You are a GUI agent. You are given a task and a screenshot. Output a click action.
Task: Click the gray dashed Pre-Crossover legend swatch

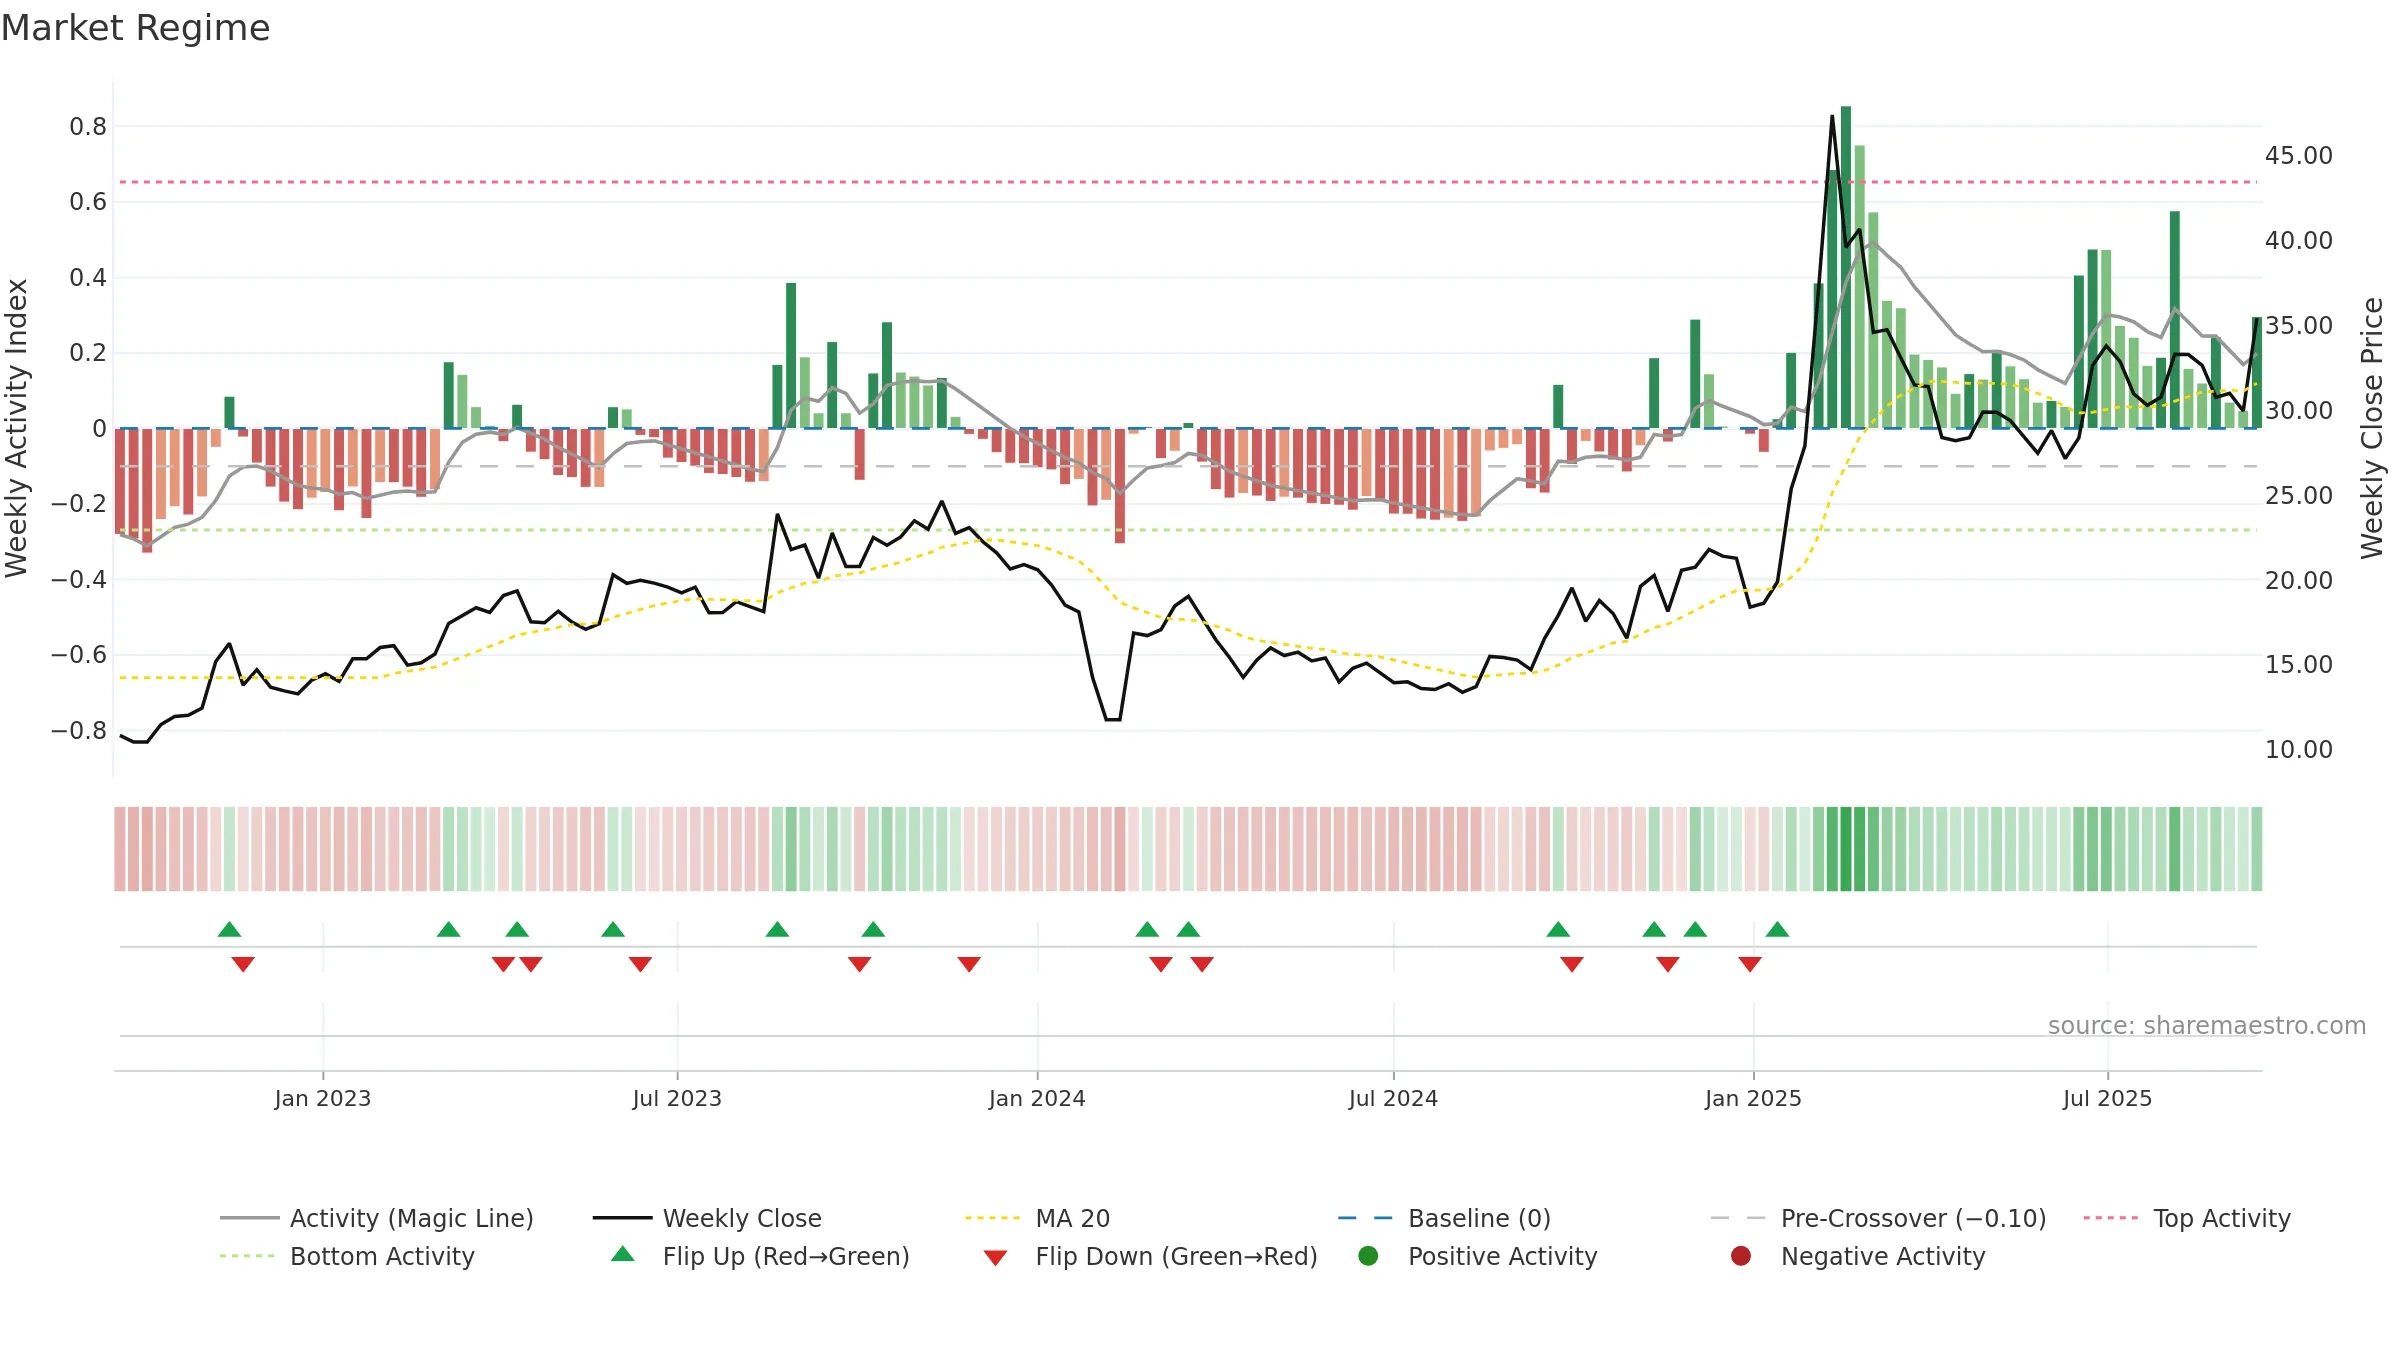click(x=1739, y=1218)
